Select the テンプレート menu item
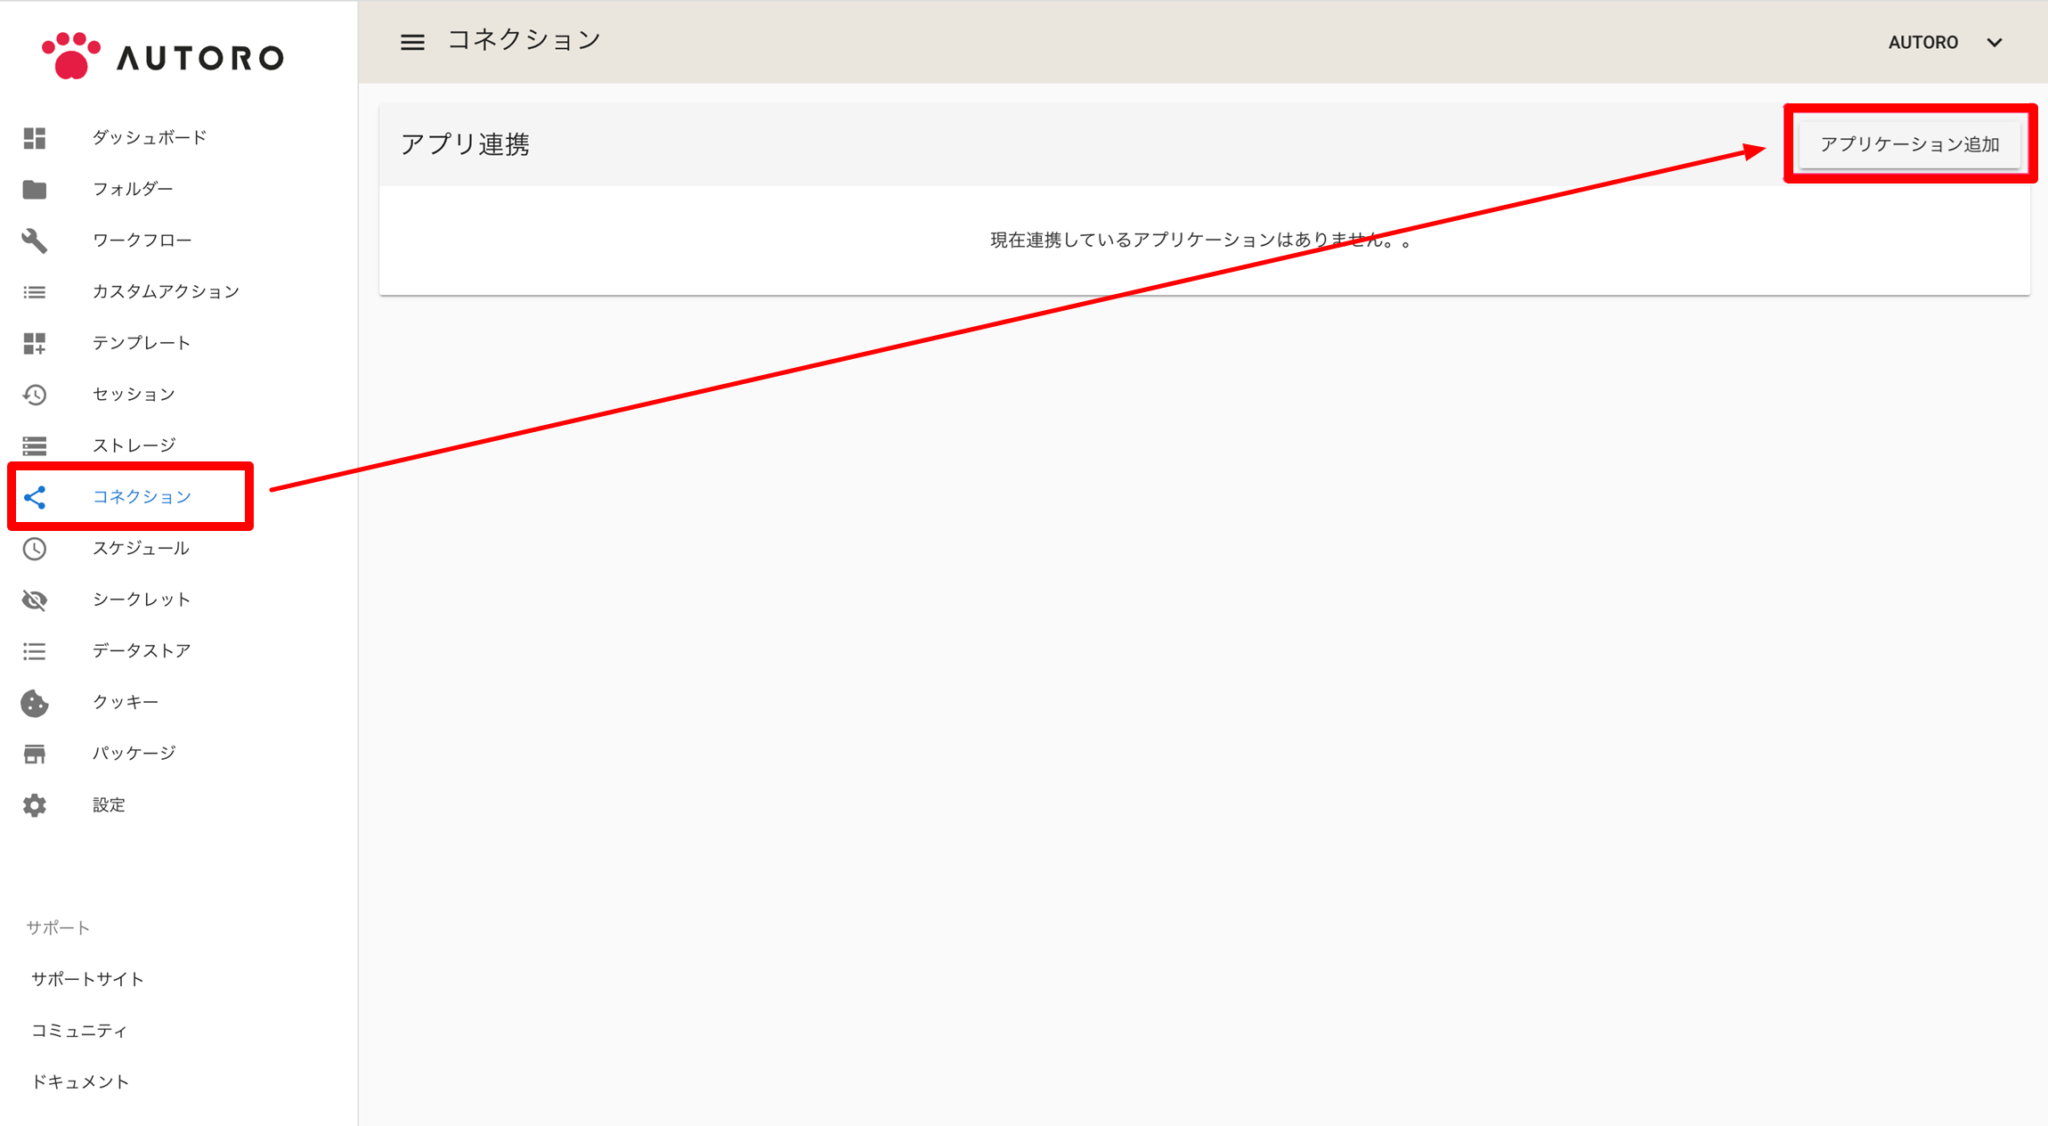The height and width of the screenshot is (1126, 2048). (x=141, y=343)
